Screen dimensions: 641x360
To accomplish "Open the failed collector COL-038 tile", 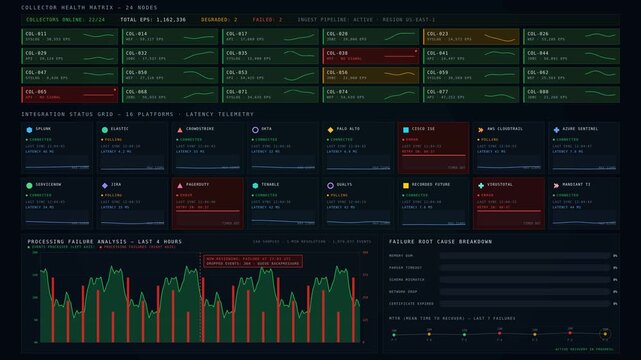I will (371, 56).
